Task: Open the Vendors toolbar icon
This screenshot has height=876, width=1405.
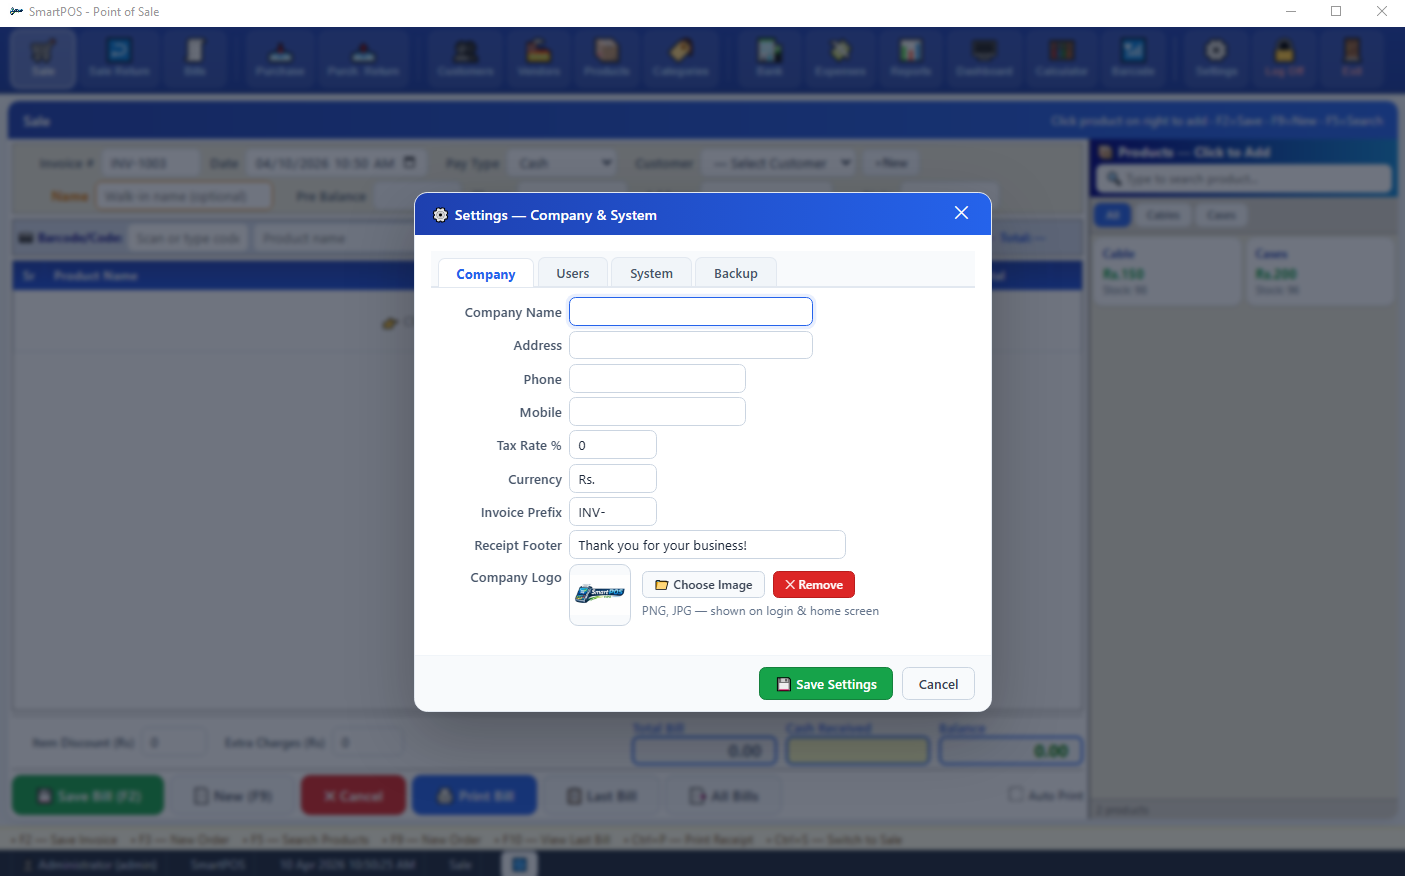Action: [539, 58]
